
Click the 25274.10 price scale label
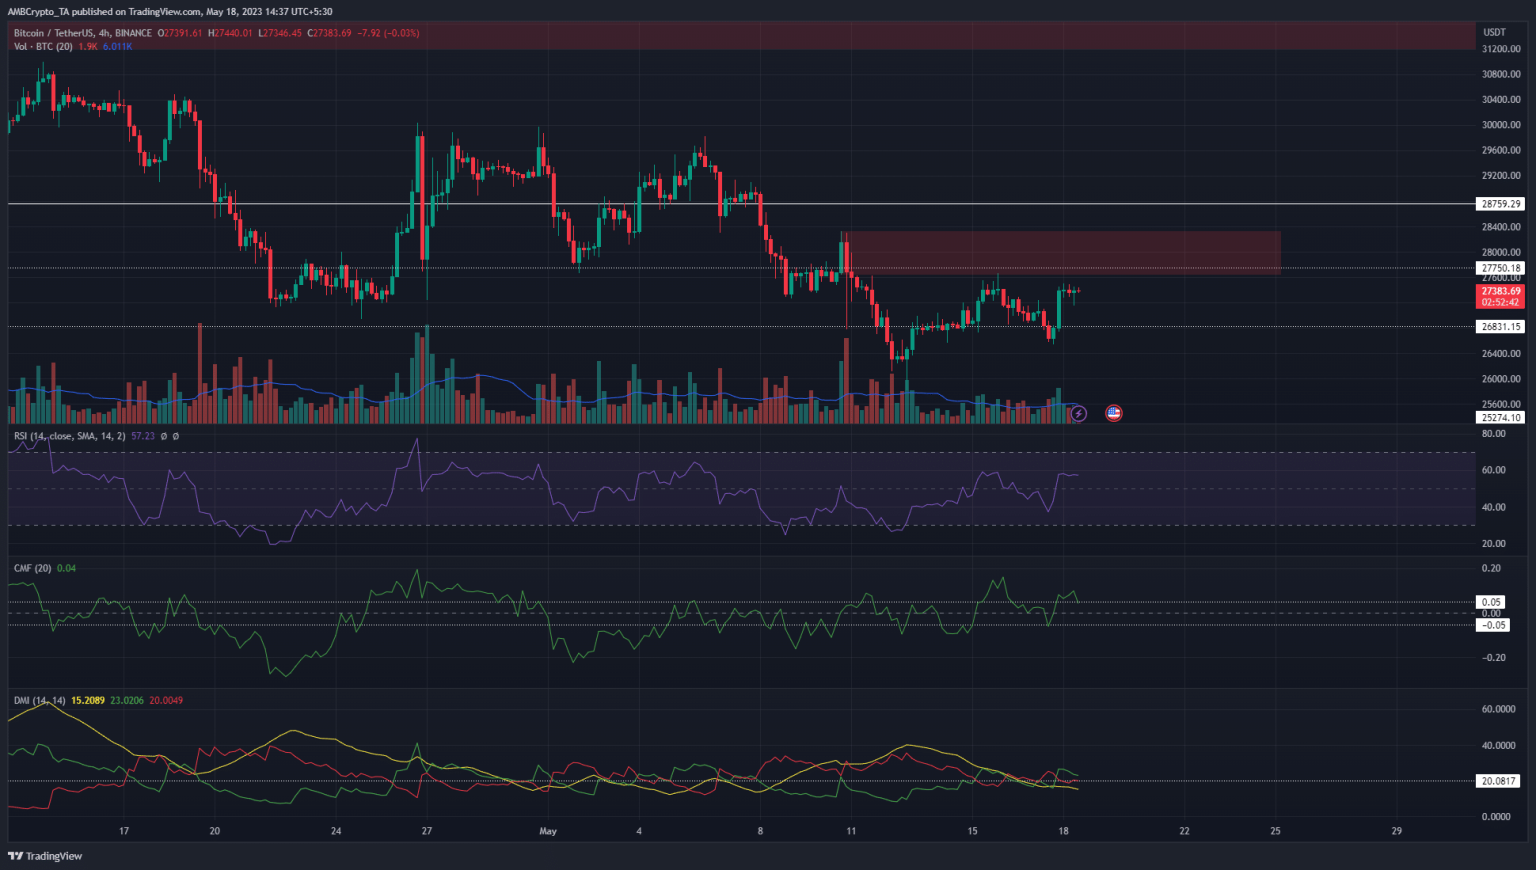pos(1499,416)
